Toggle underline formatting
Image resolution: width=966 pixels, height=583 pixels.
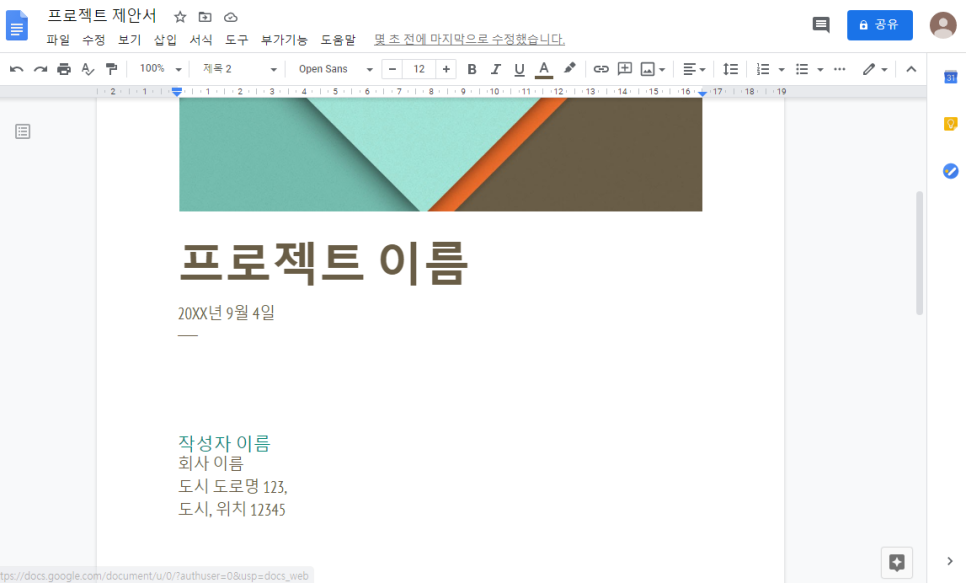point(519,69)
